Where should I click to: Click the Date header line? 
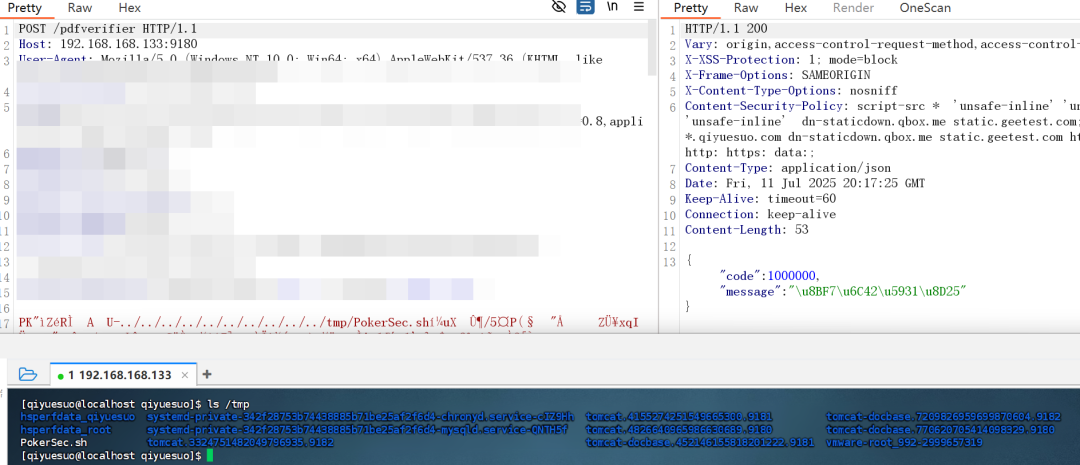coord(804,183)
